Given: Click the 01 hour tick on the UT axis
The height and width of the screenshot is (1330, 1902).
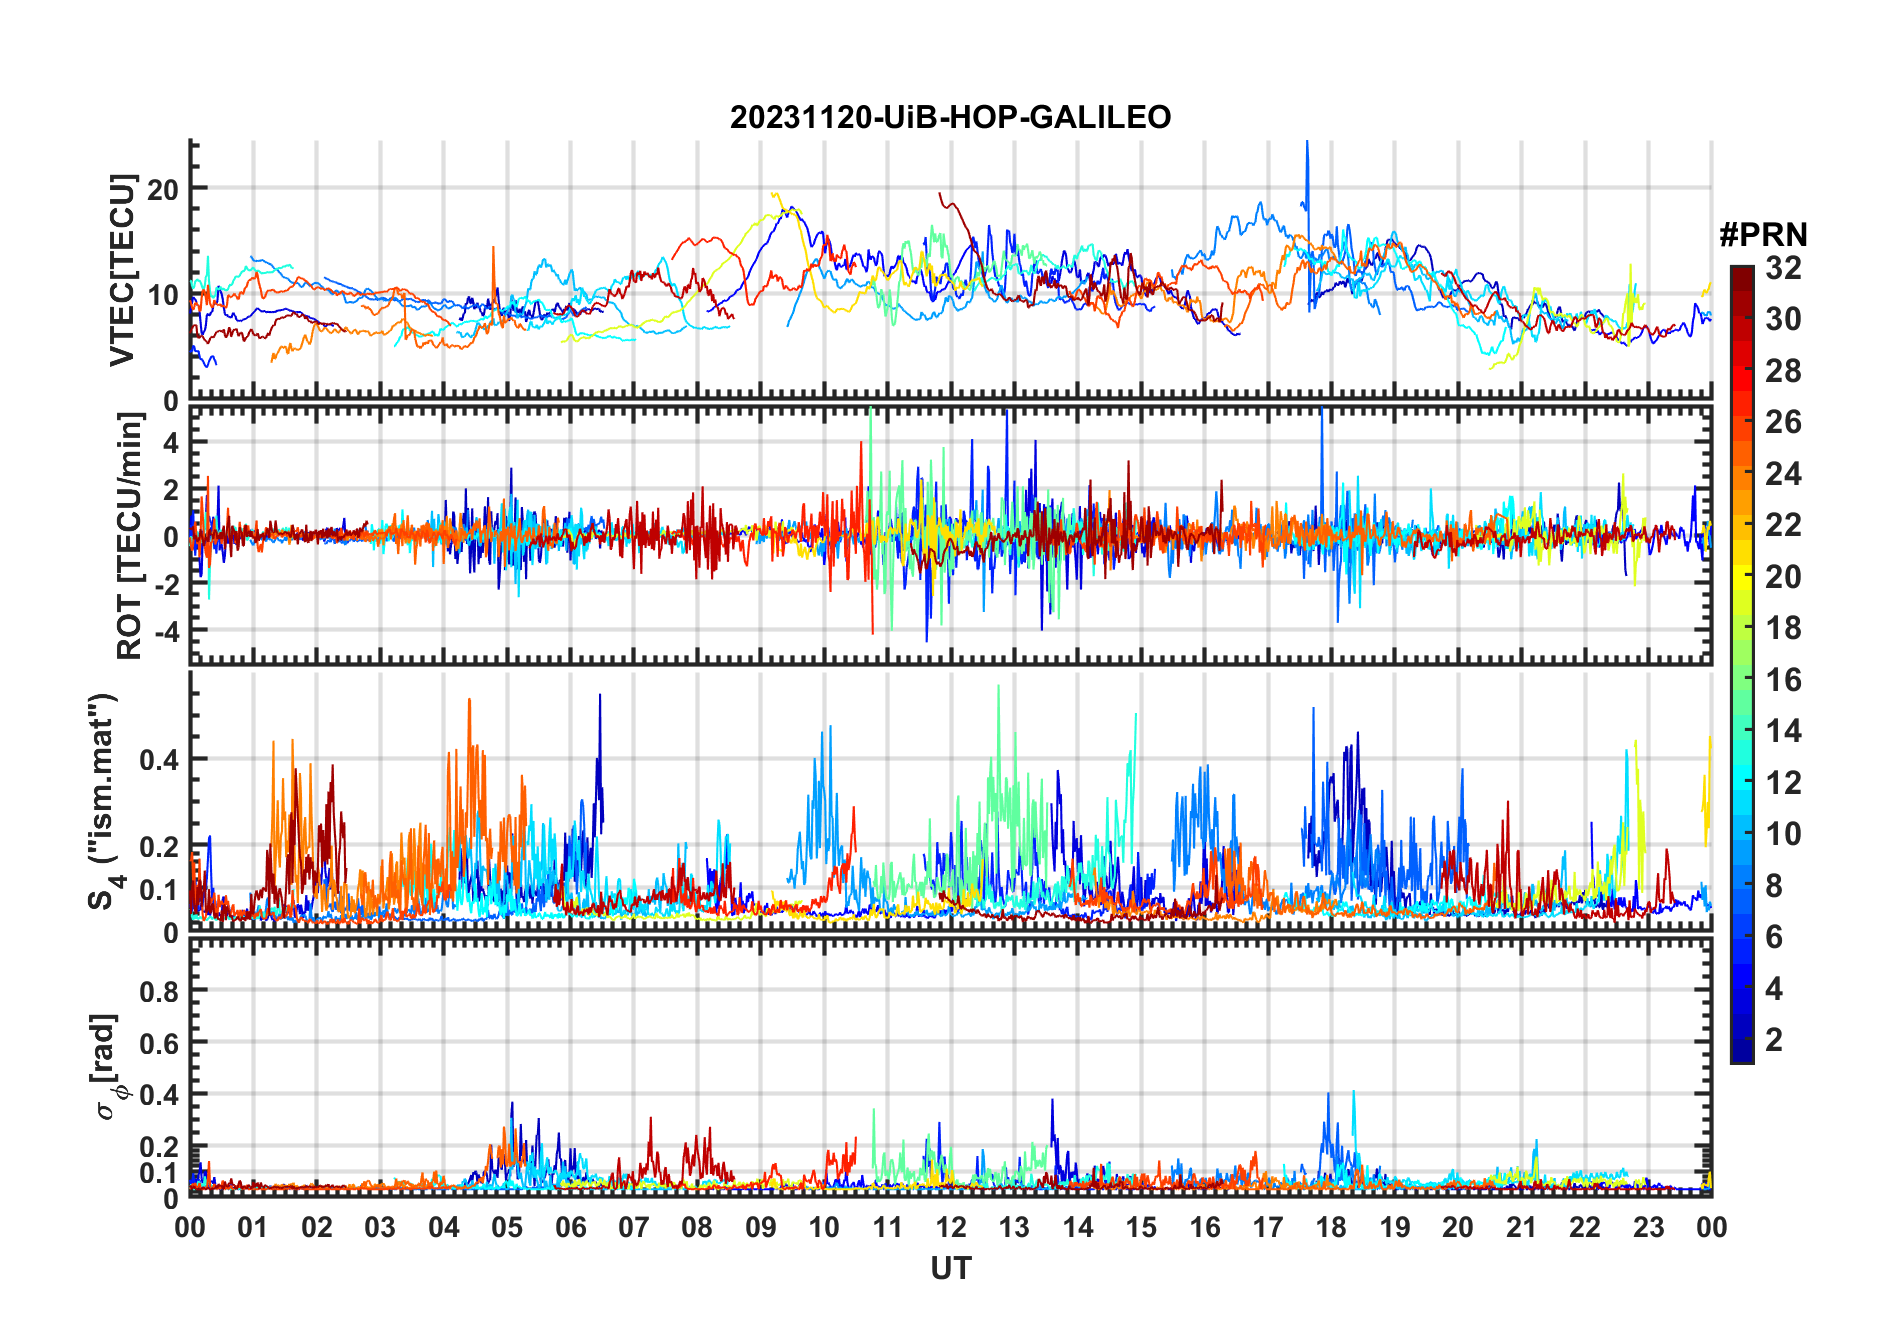Looking at the screenshot, I should click(x=253, y=1228).
